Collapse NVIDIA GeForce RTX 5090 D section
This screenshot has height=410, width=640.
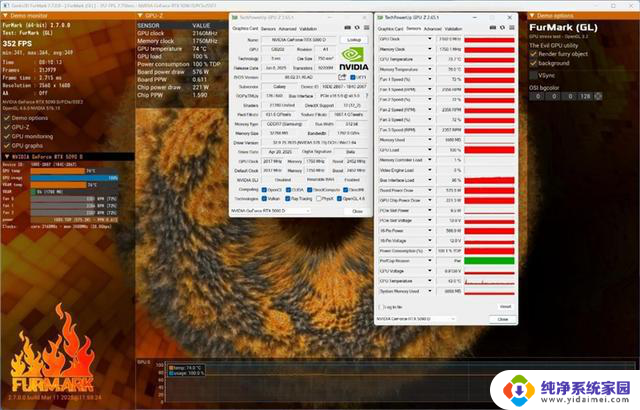click(7, 156)
